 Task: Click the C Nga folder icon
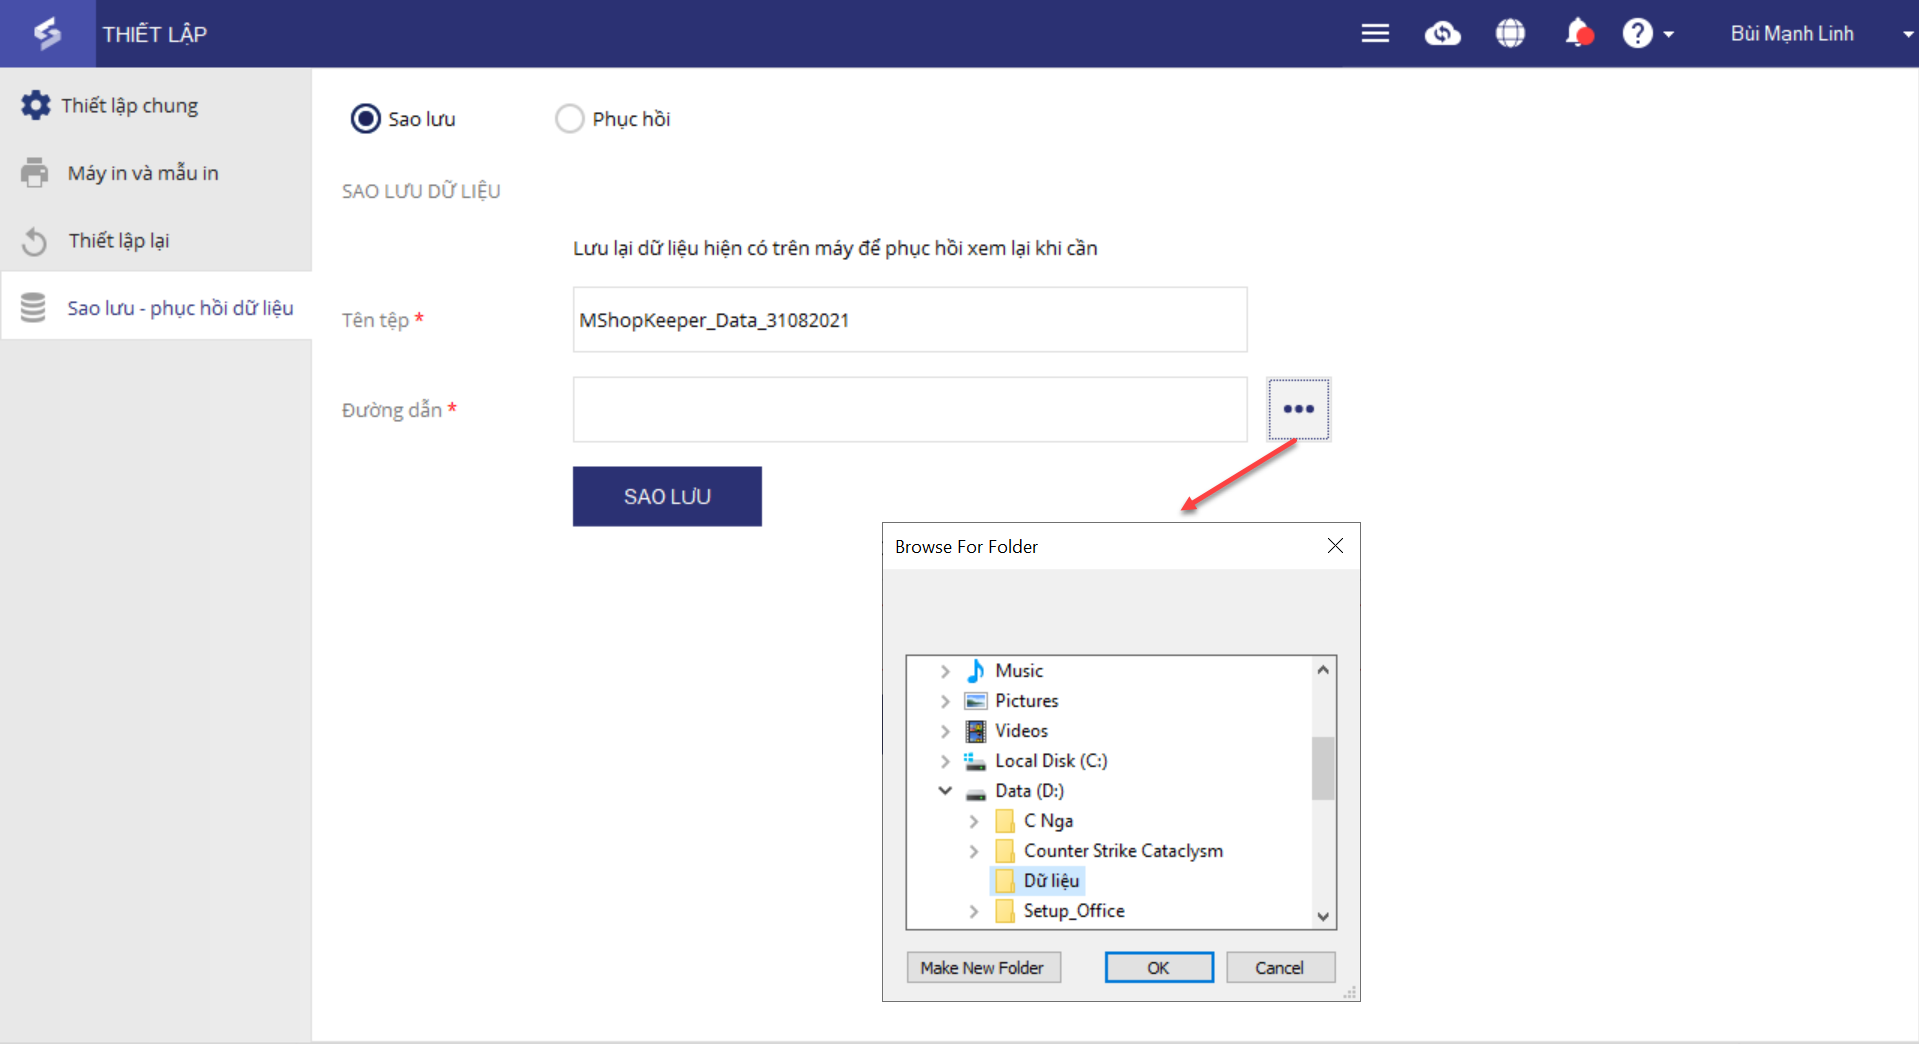pyautogui.click(x=1005, y=821)
